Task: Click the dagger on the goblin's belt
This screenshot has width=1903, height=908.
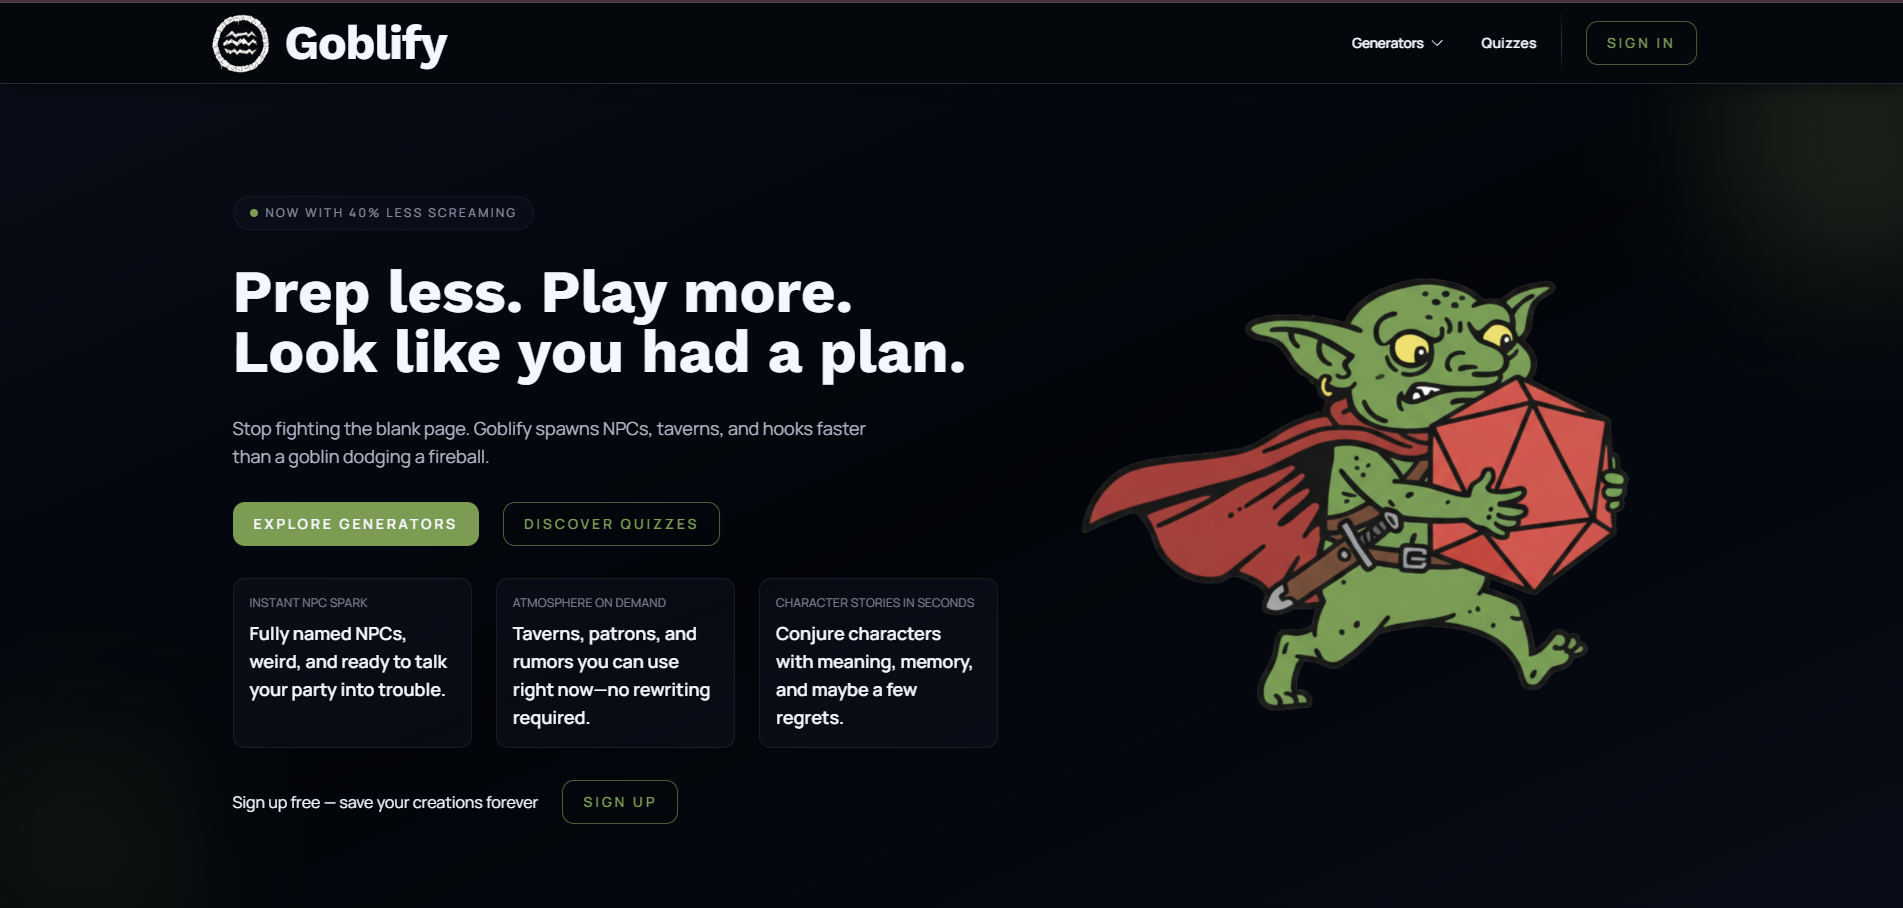Action: pos(1330,560)
